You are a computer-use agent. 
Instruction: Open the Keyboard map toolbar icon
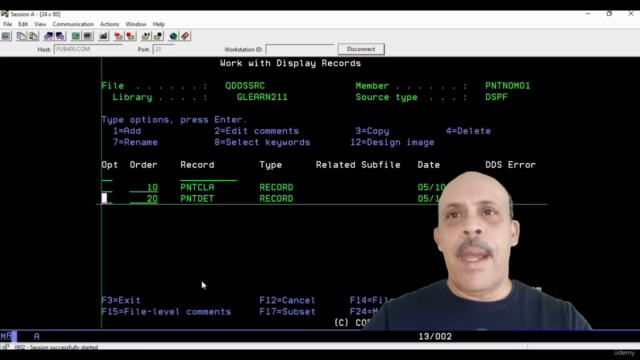click(103, 36)
